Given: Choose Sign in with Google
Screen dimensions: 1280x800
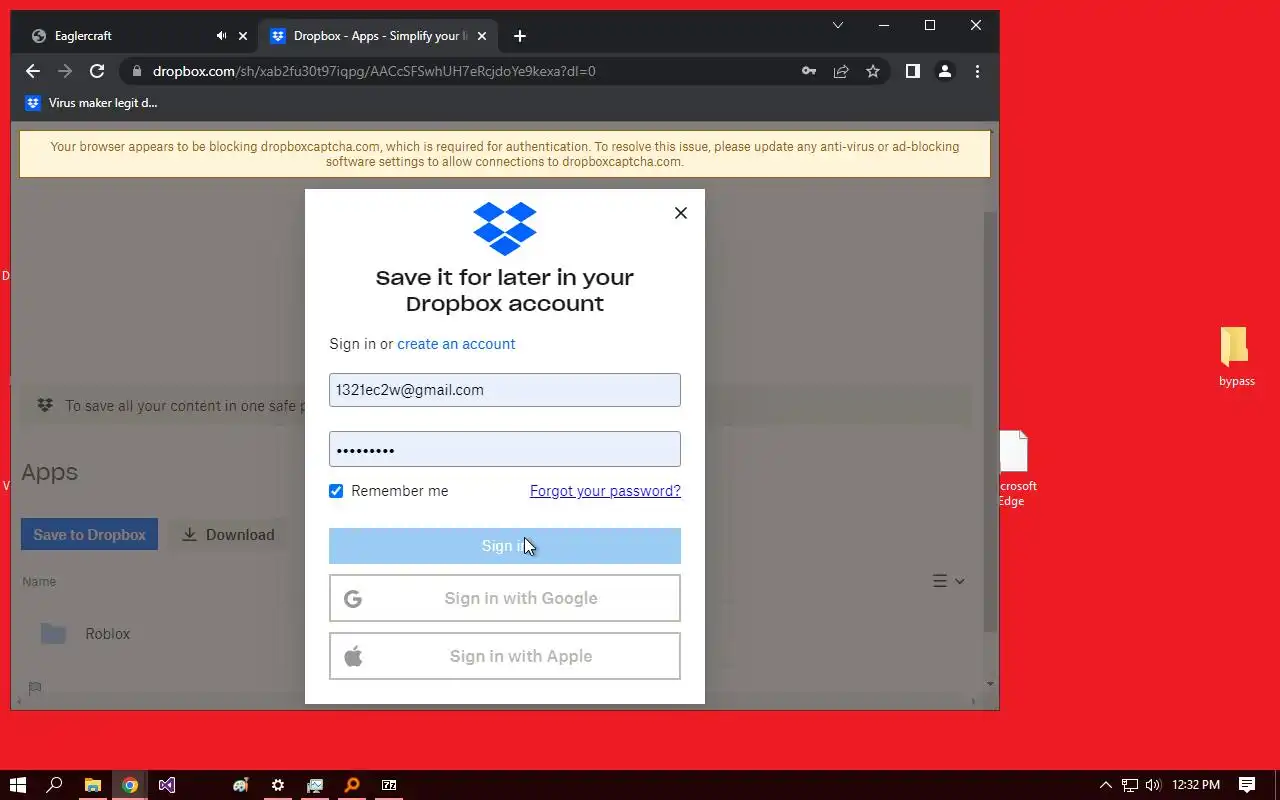Looking at the screenshot, I should coord(505,598).
